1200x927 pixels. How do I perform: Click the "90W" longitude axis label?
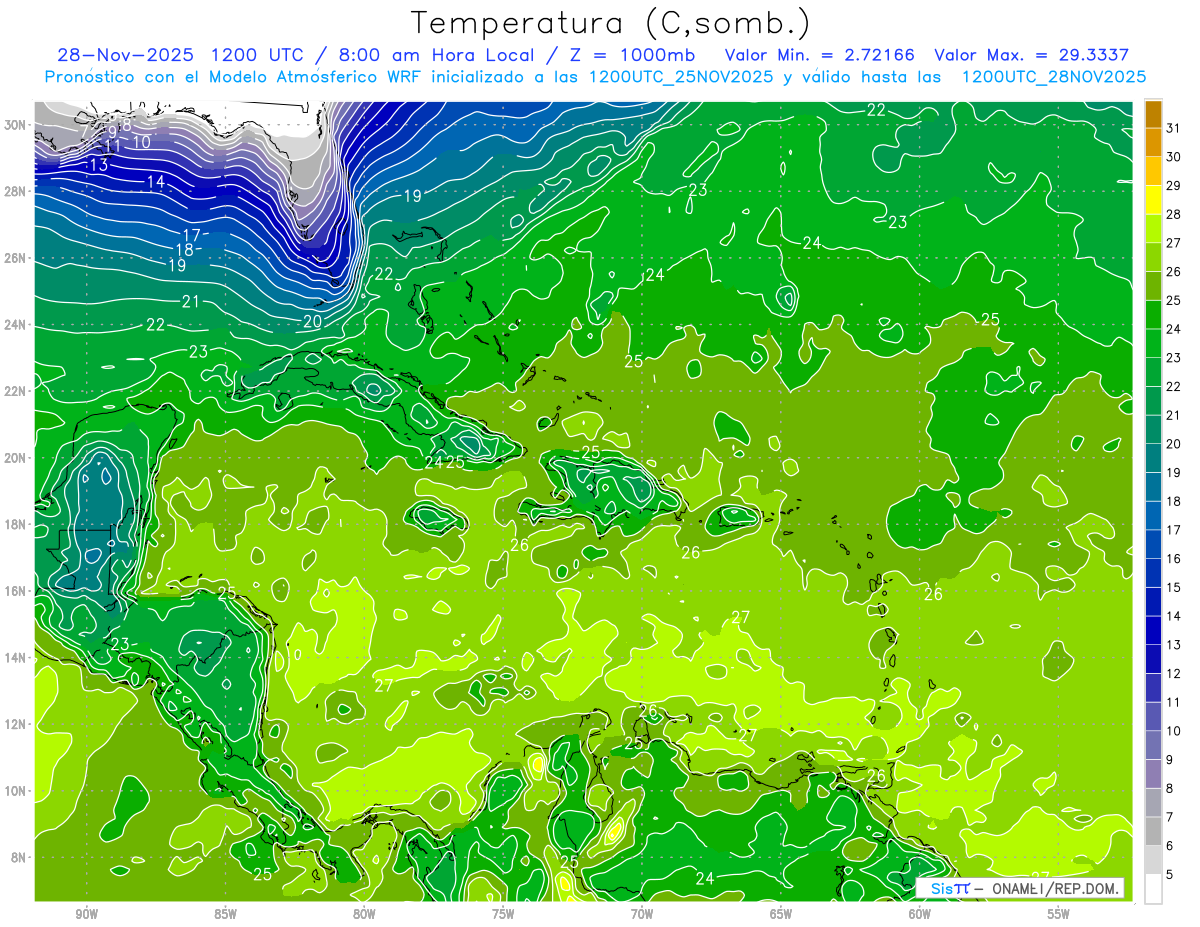pos(86,914)
